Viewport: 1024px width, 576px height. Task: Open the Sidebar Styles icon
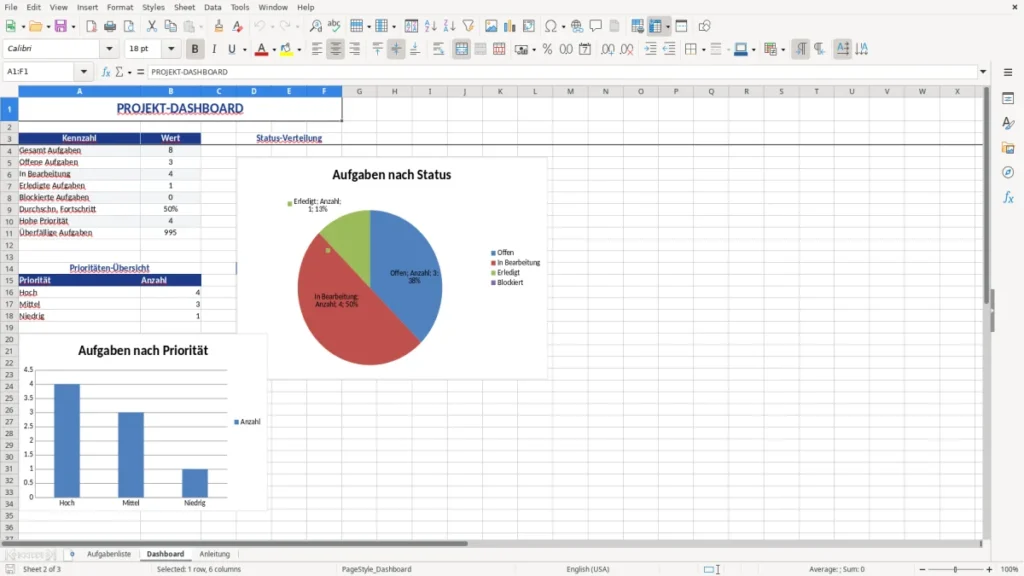[1008, 123]
